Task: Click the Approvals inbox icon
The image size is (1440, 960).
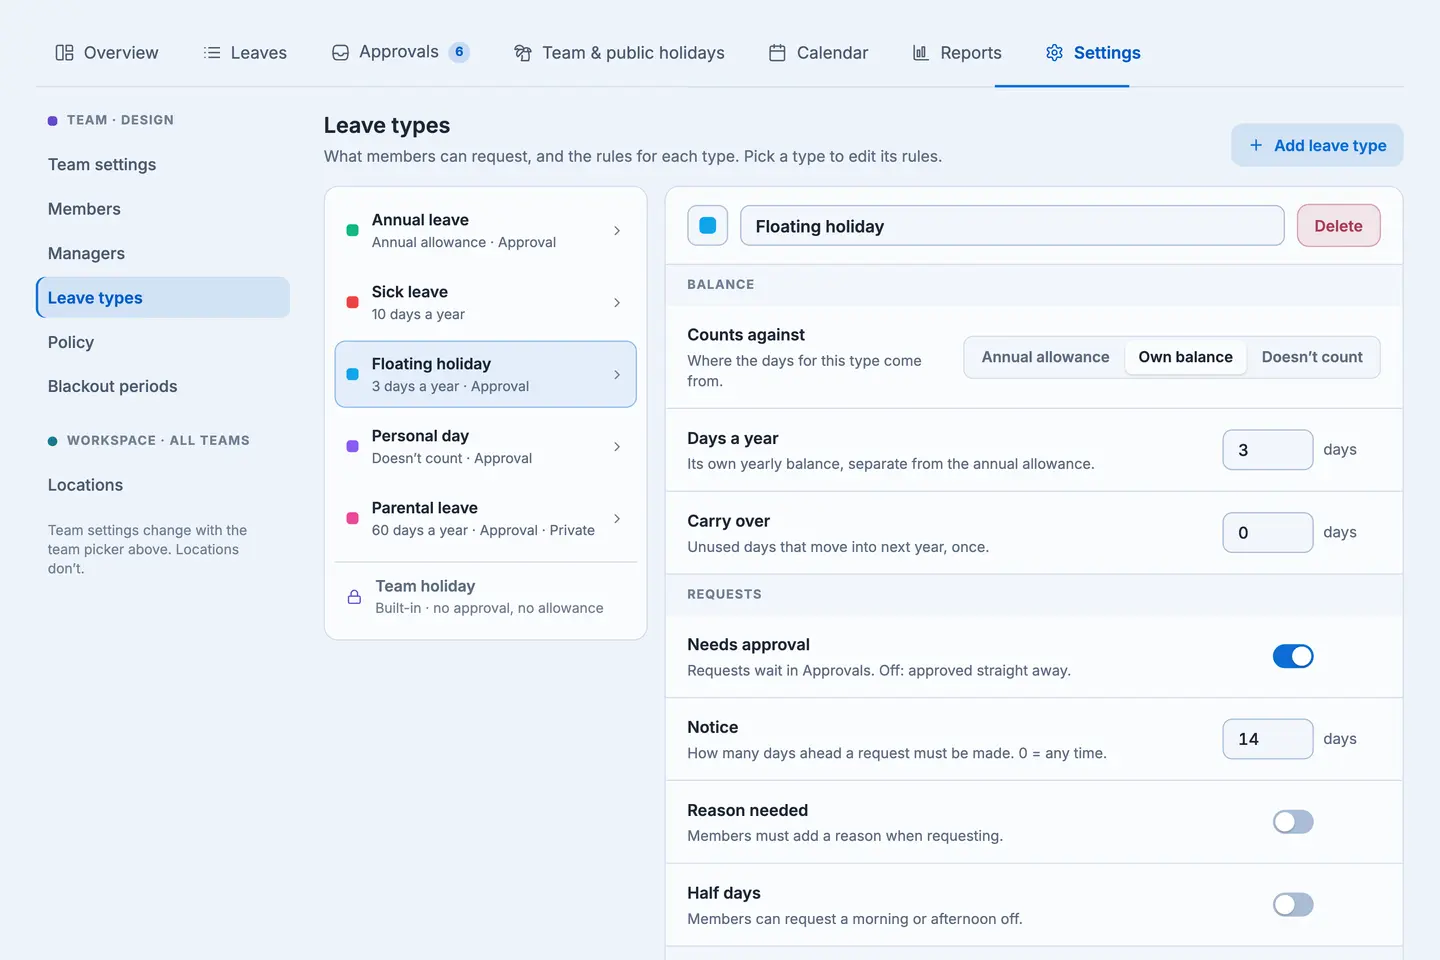Action: point(340,52)
